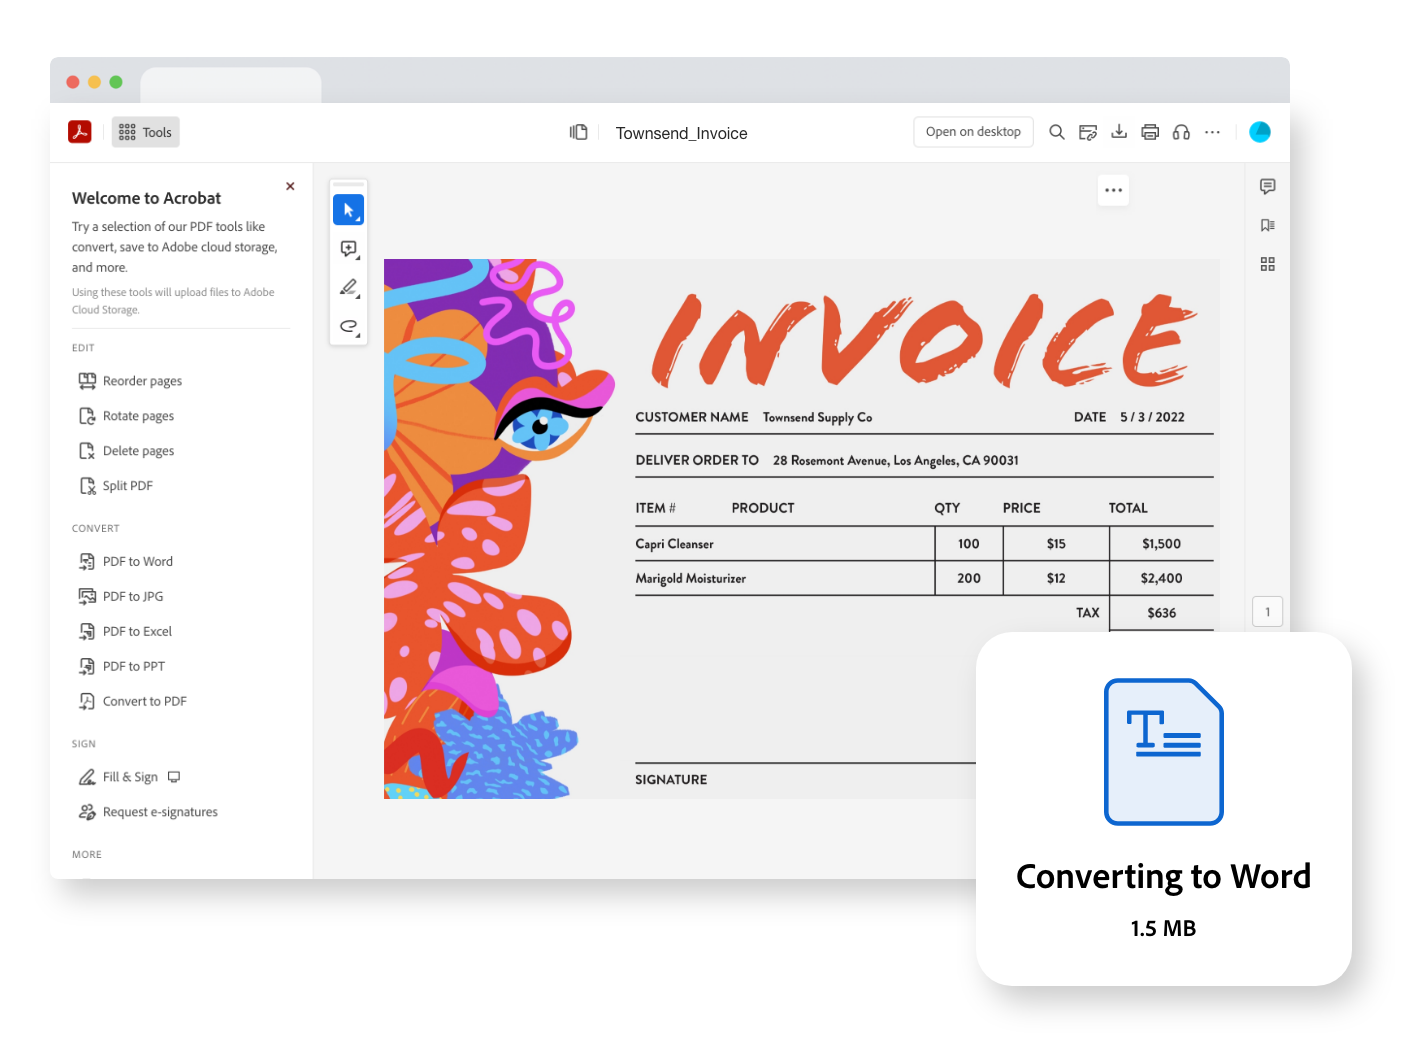Image resolution: width=1409 pixels, height=1050 pixels.
Task: Open the Bookmarks panel
Action: pos(1268,225)
